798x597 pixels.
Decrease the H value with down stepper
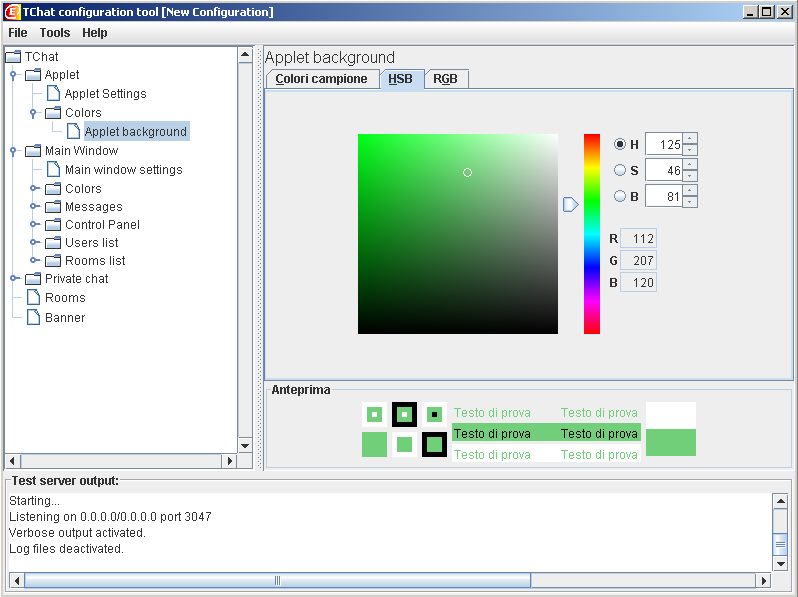pos(690,150)
